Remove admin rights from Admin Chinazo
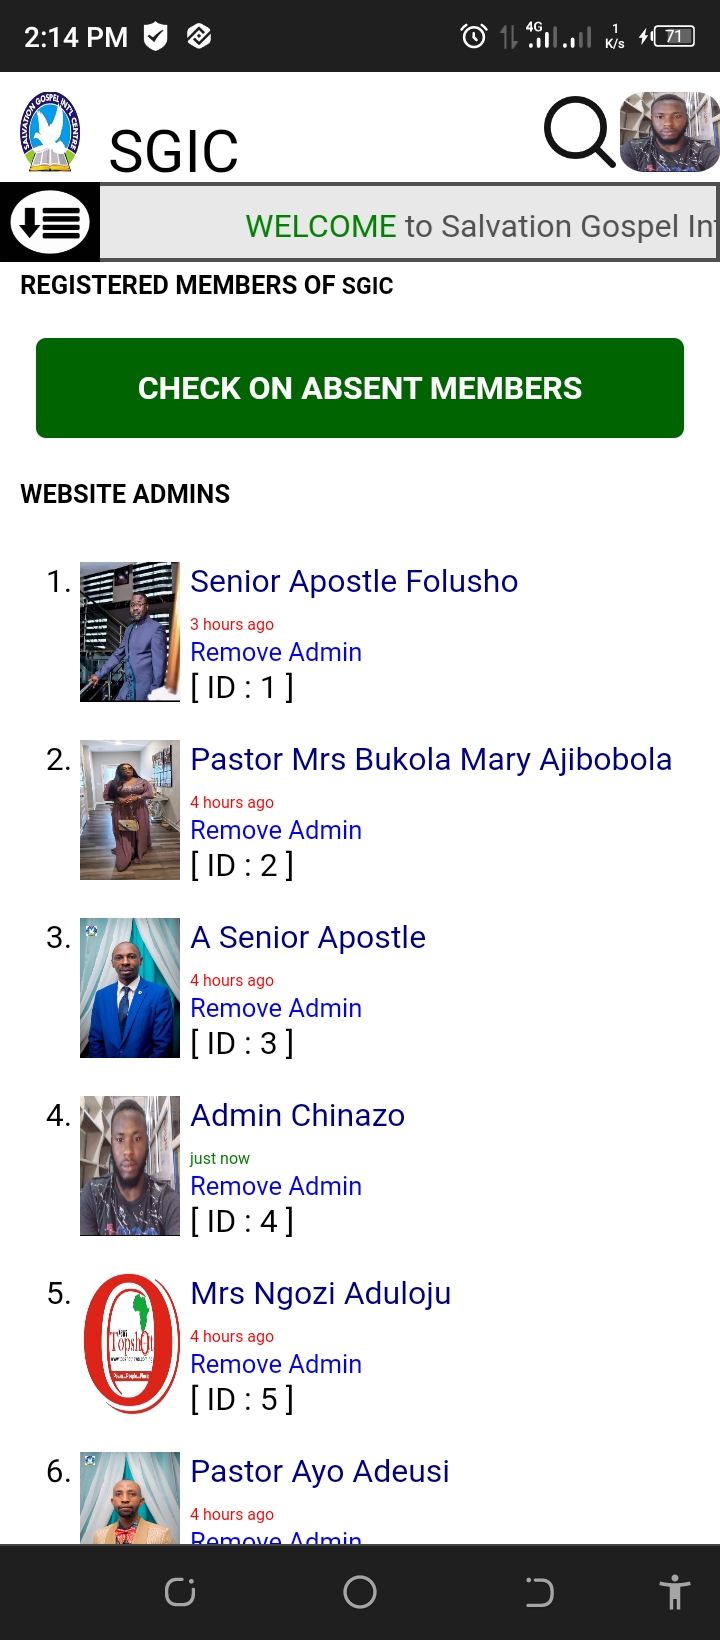 point(276,1186)
